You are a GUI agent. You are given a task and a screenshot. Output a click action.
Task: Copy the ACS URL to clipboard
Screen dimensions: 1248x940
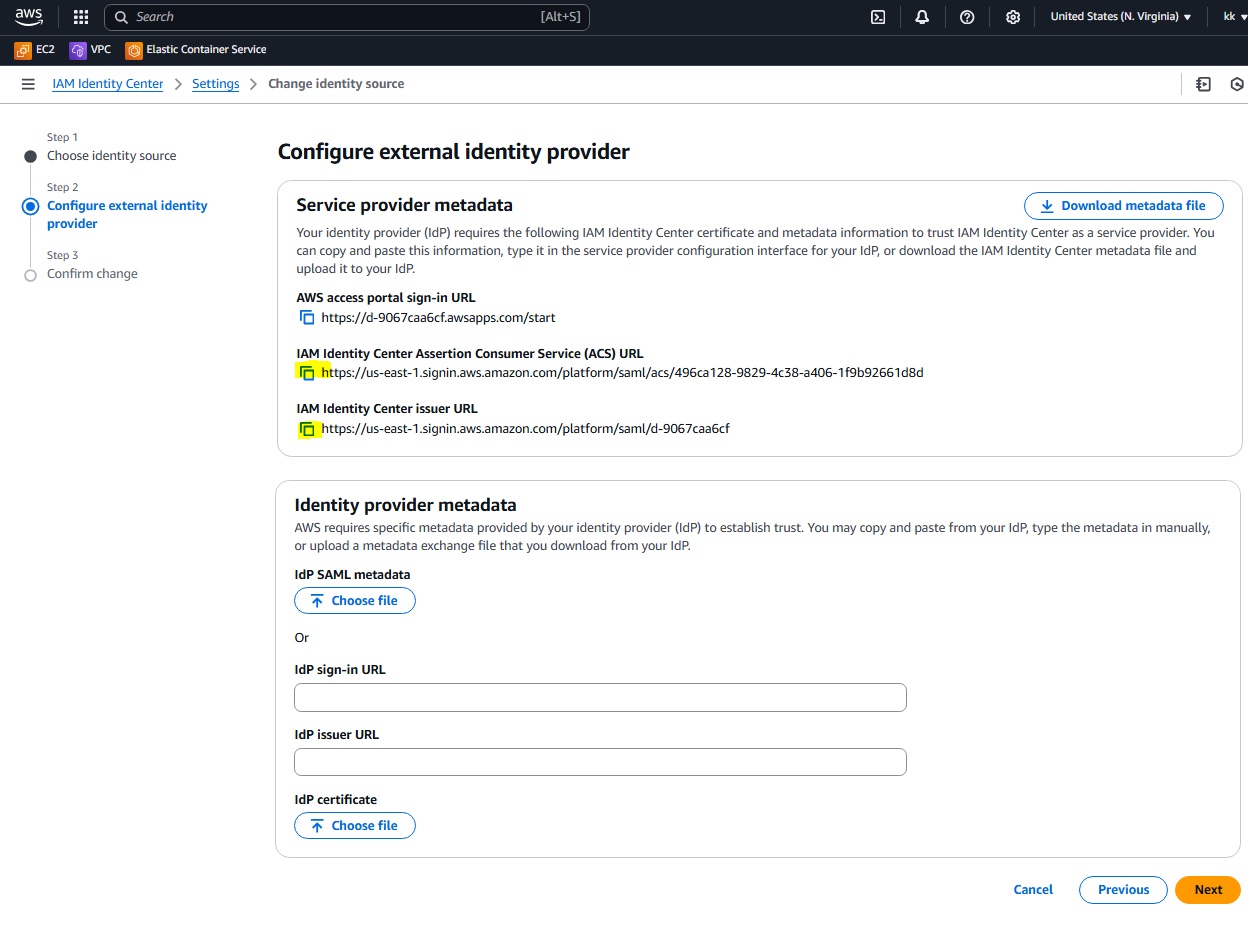click(307, 373)
